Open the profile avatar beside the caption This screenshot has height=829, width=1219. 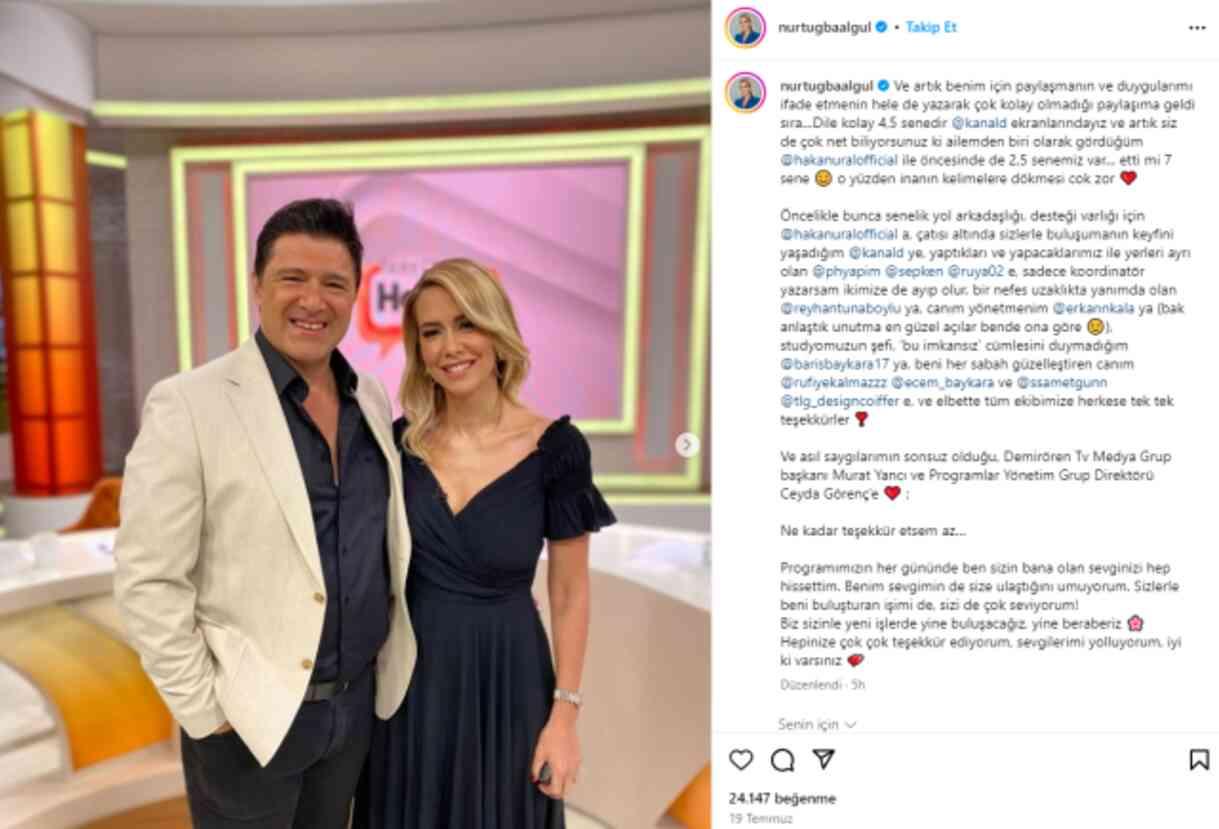(x=746, y=92)
